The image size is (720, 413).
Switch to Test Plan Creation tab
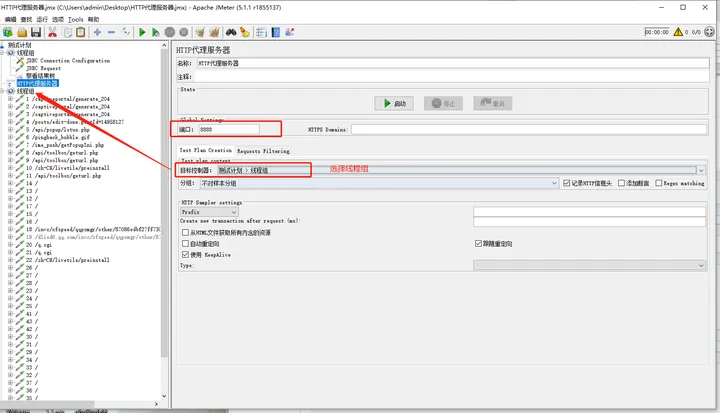pyautogui.click(x=206, y=150)
